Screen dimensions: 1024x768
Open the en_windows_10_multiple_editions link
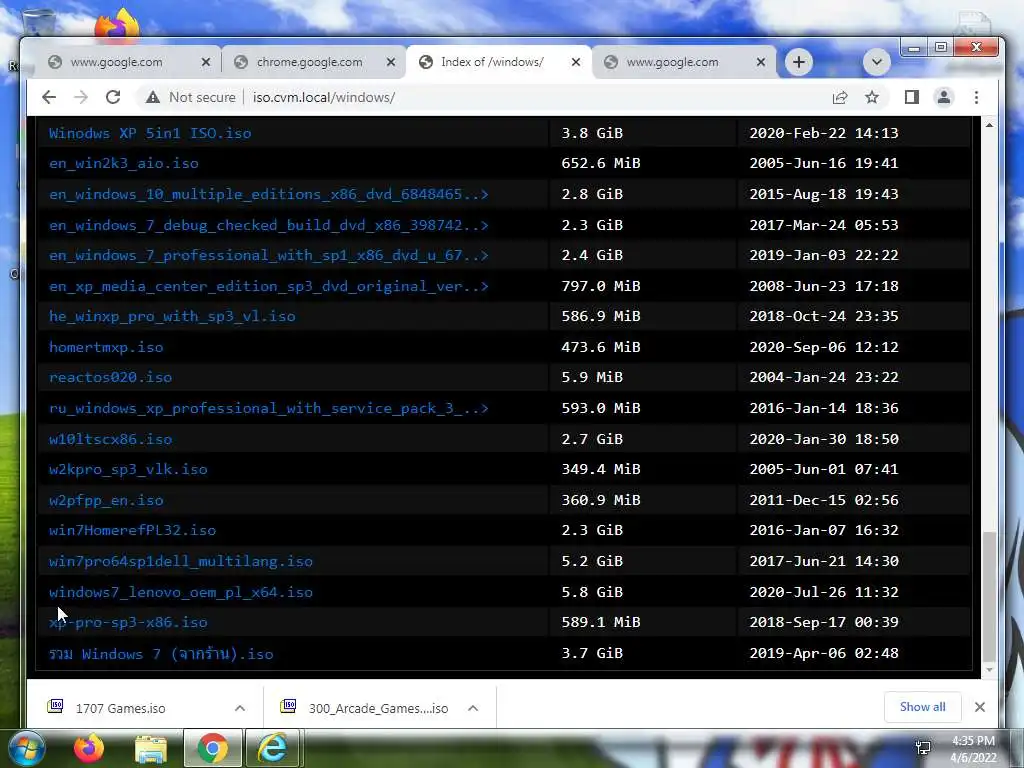268,194
